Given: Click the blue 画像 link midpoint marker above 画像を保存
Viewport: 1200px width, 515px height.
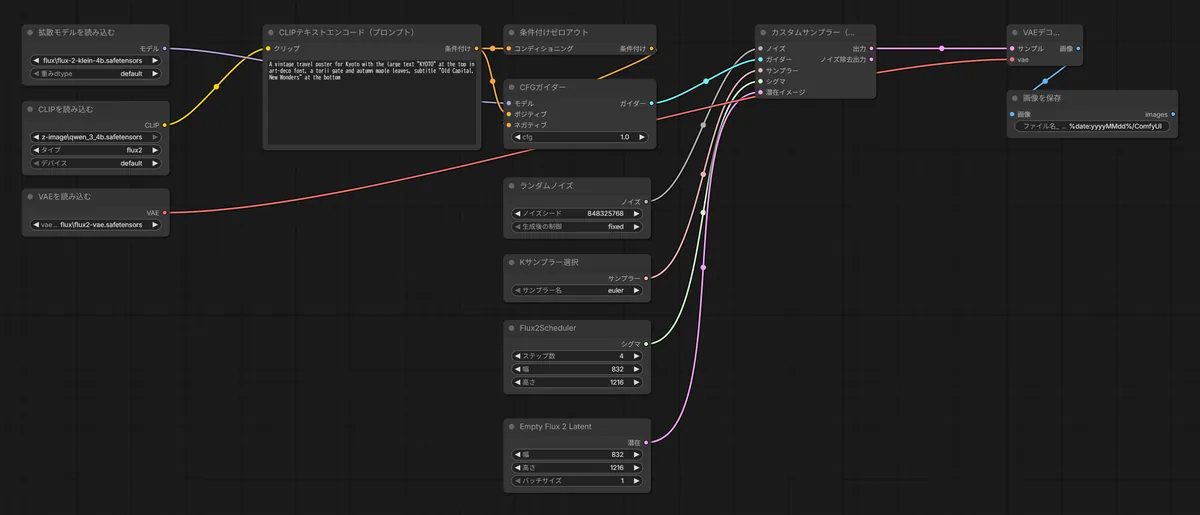Looking at the screenshot, I should tap(1045, 81).
